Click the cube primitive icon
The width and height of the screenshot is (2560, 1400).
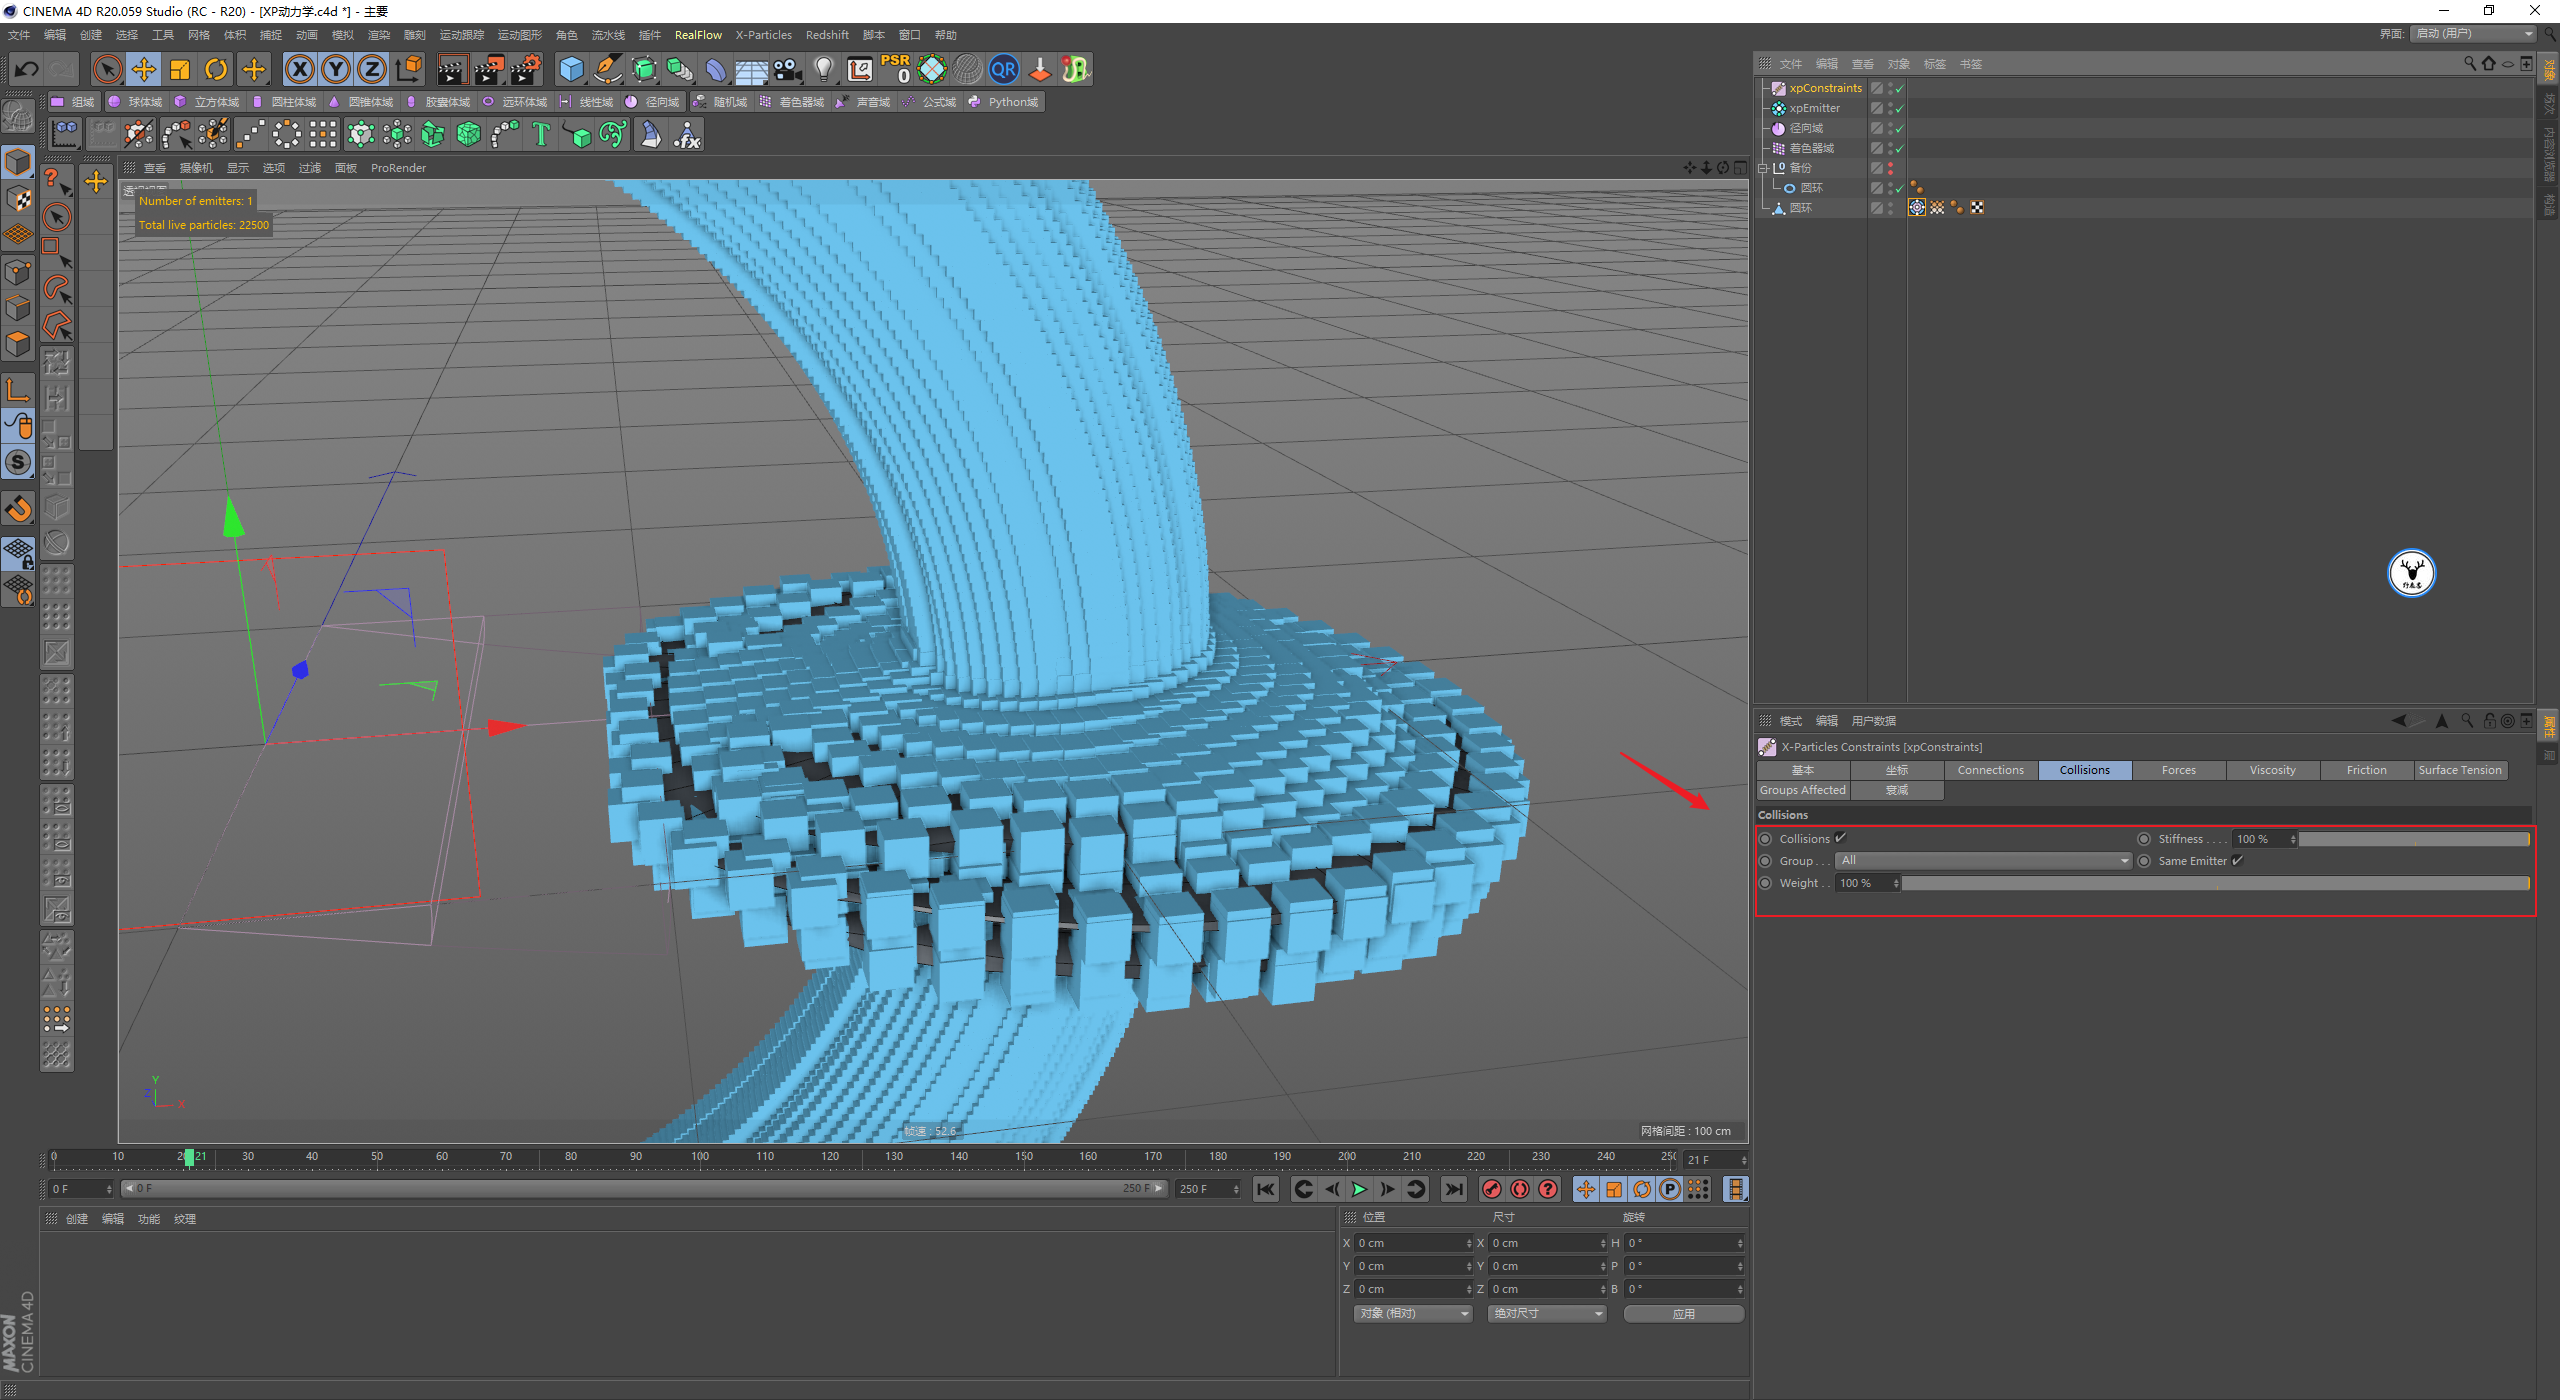click(571, 70)
